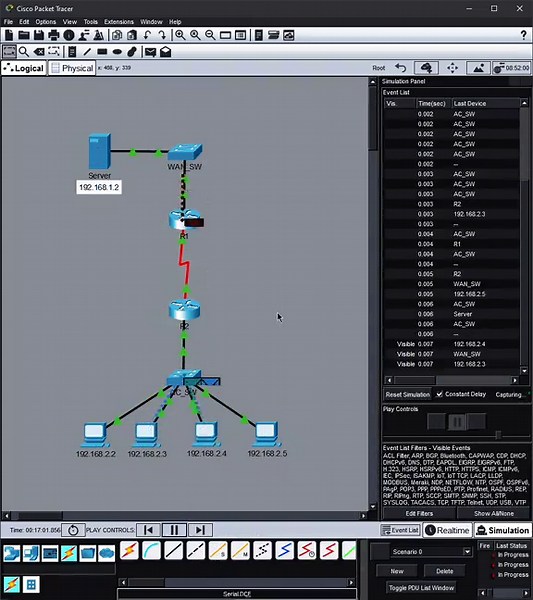
Task: Undo the last action
Action: click(147, 35)
